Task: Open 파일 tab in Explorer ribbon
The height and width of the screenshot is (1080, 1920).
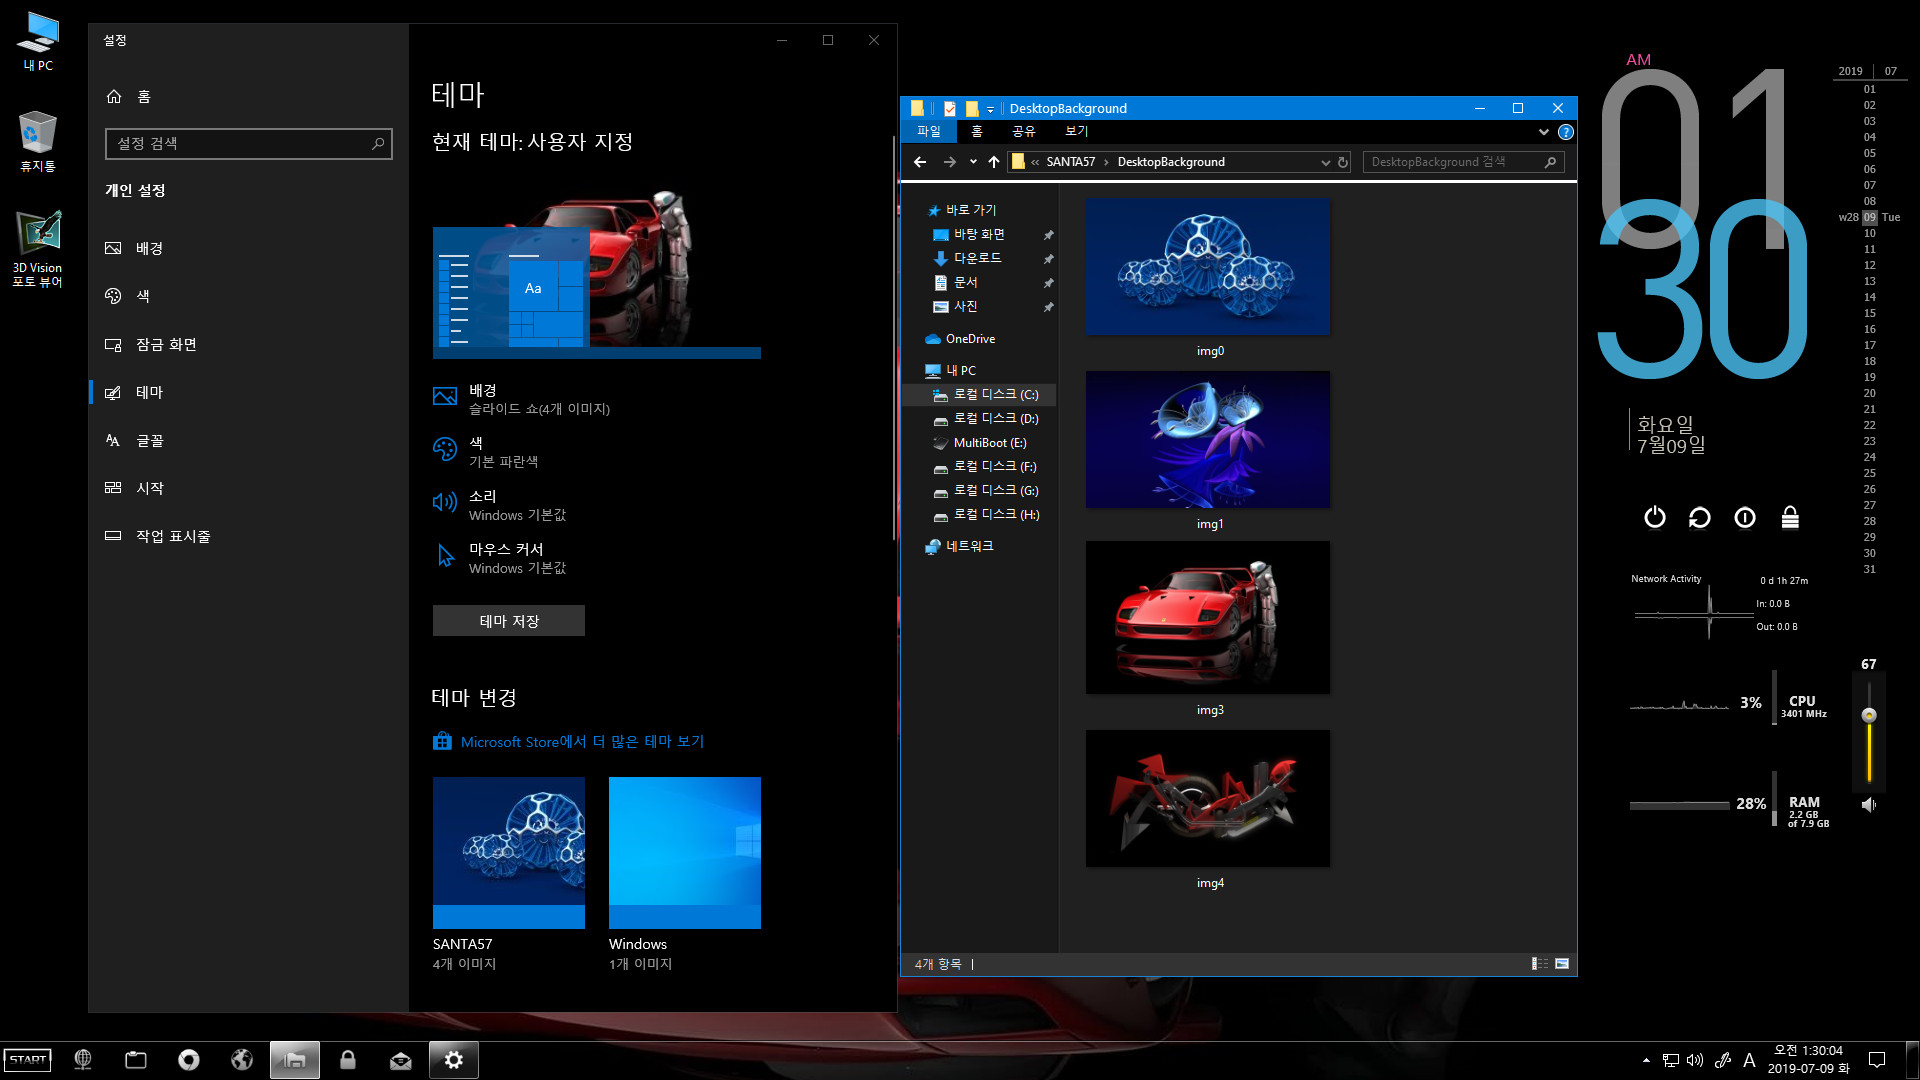Action: pyautogui.click(x=929, y=131)
